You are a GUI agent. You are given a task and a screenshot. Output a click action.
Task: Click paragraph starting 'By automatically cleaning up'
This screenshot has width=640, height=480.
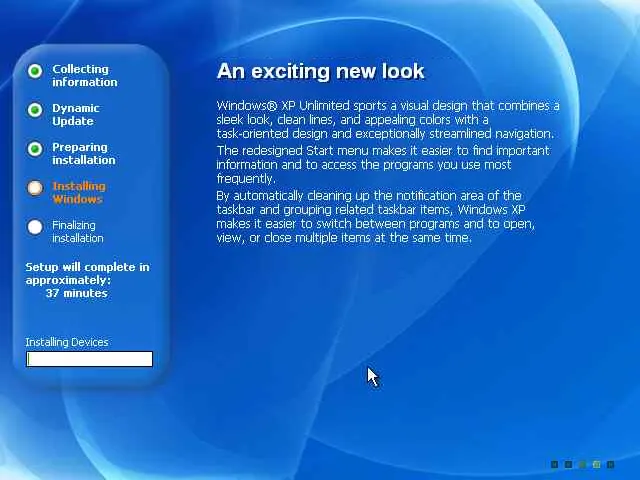tap(376, 216)
